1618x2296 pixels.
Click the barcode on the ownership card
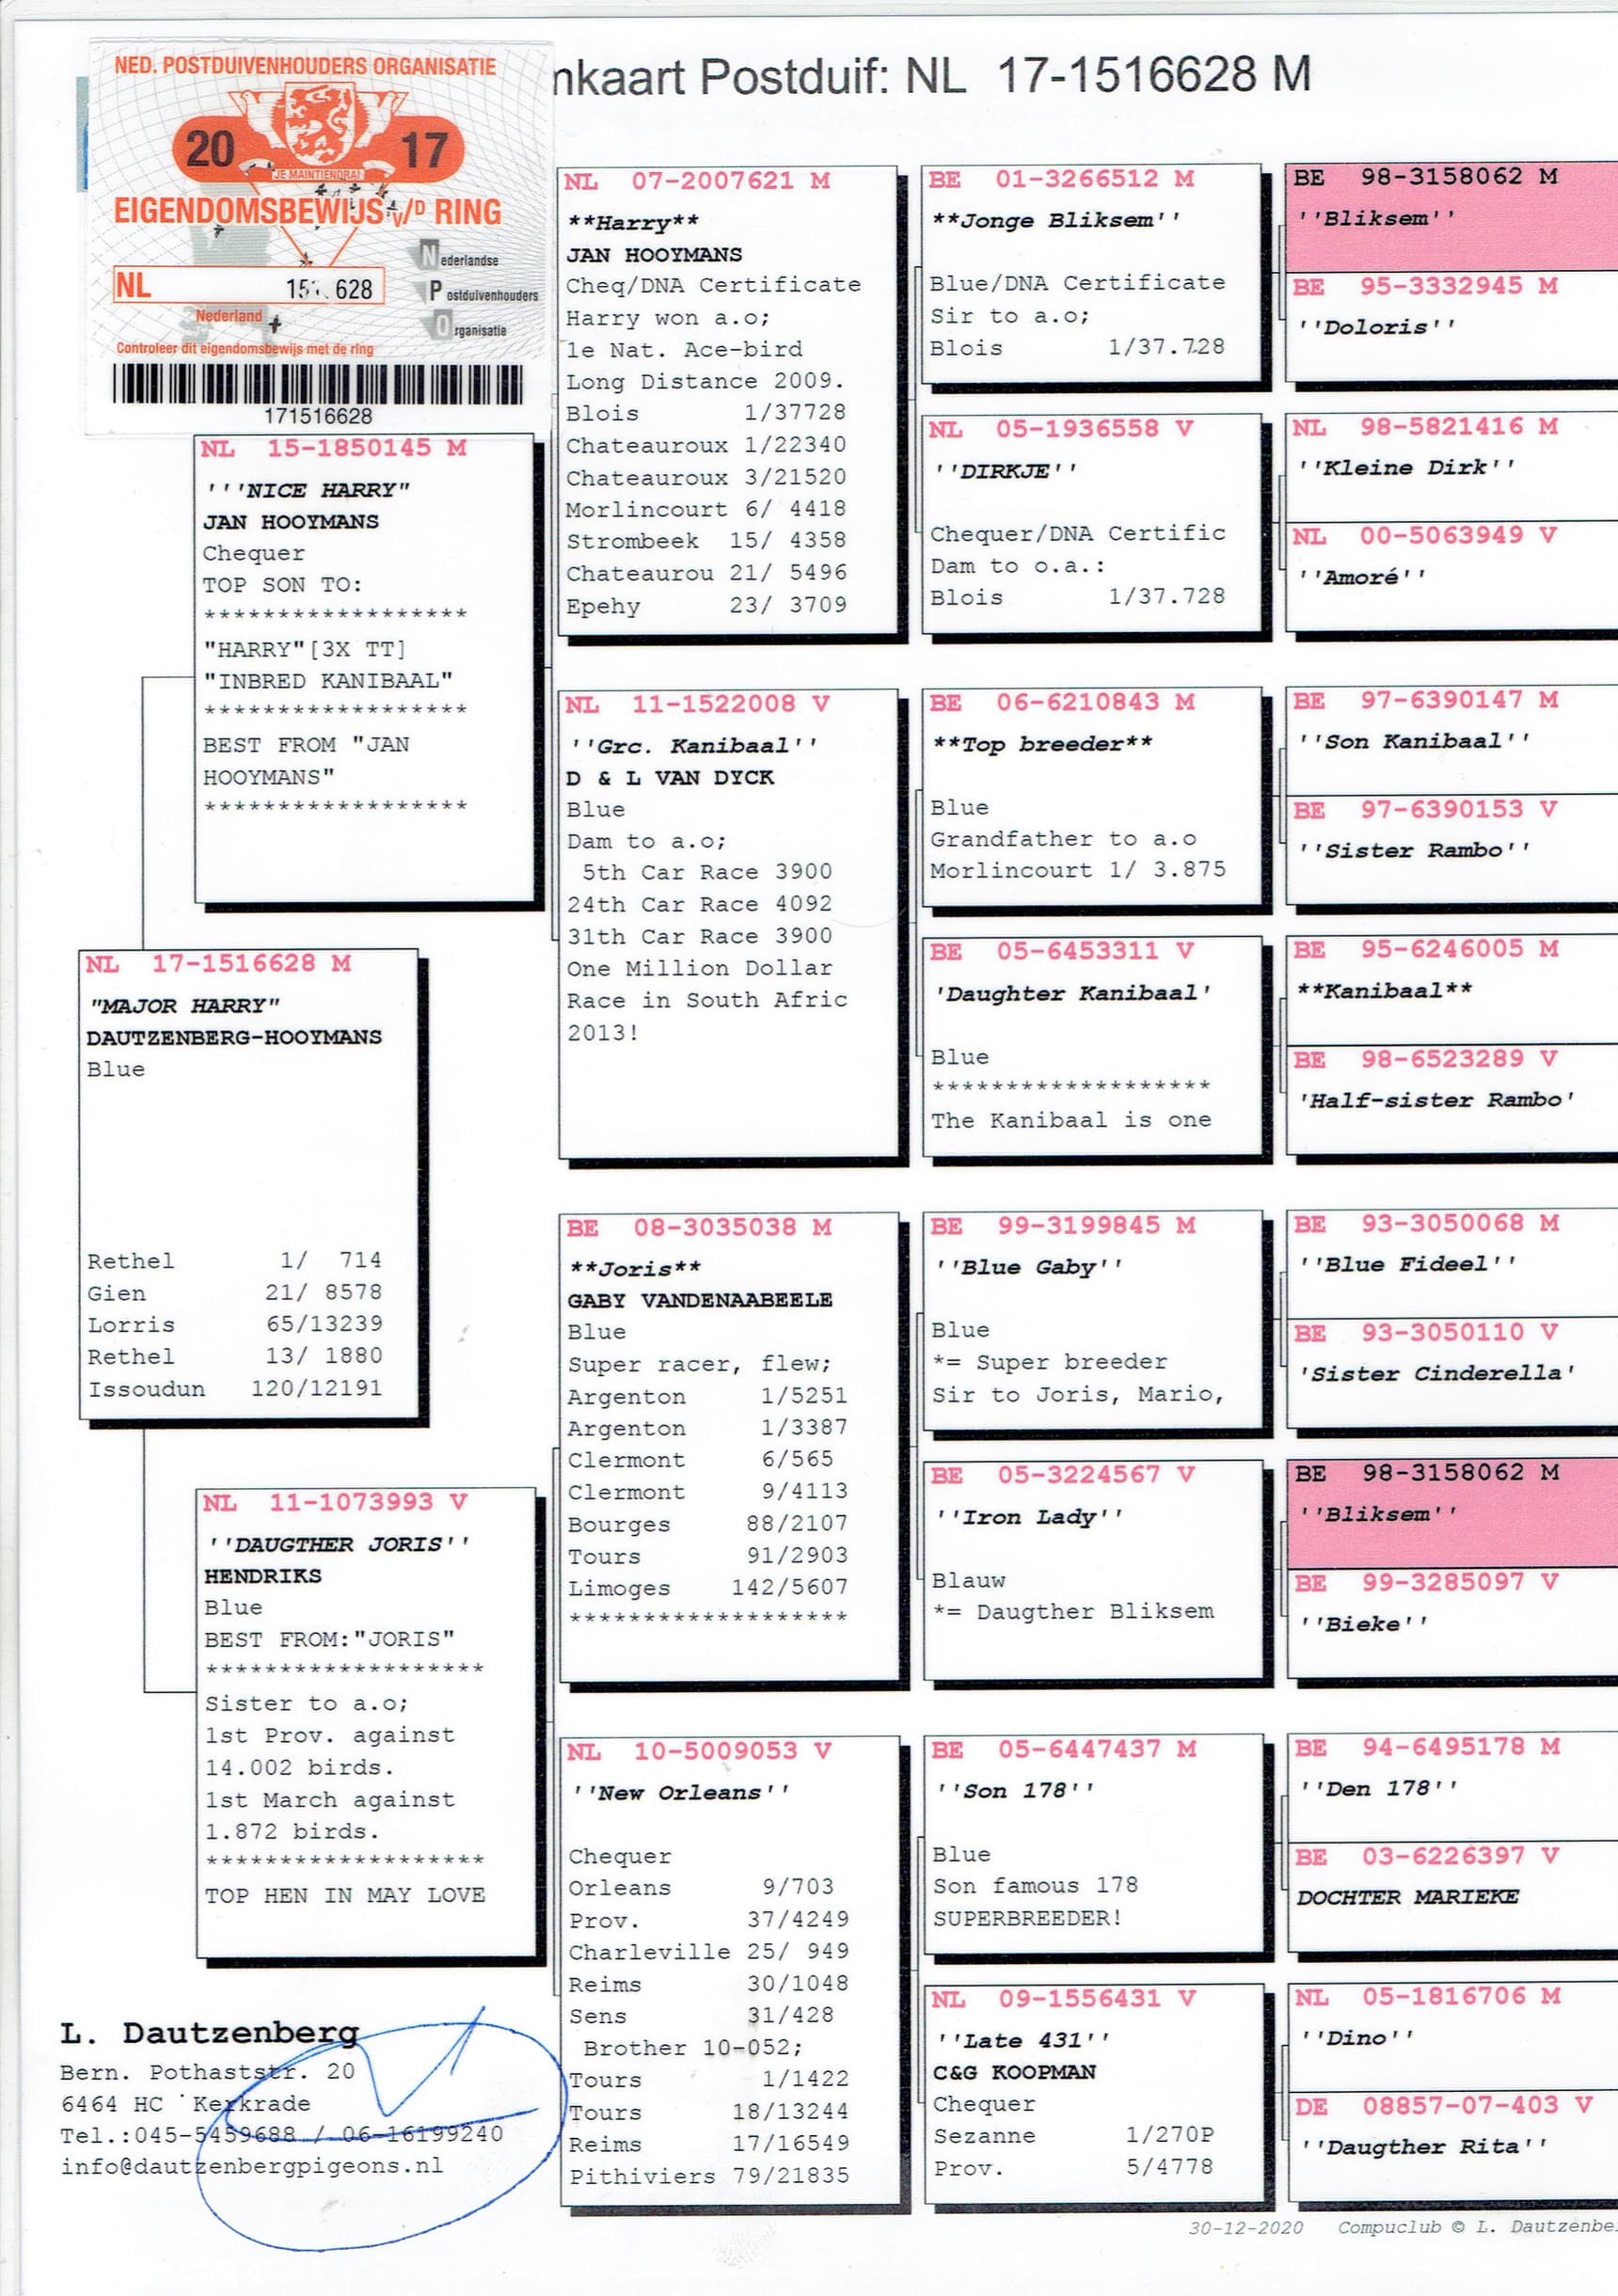point(317,384)
